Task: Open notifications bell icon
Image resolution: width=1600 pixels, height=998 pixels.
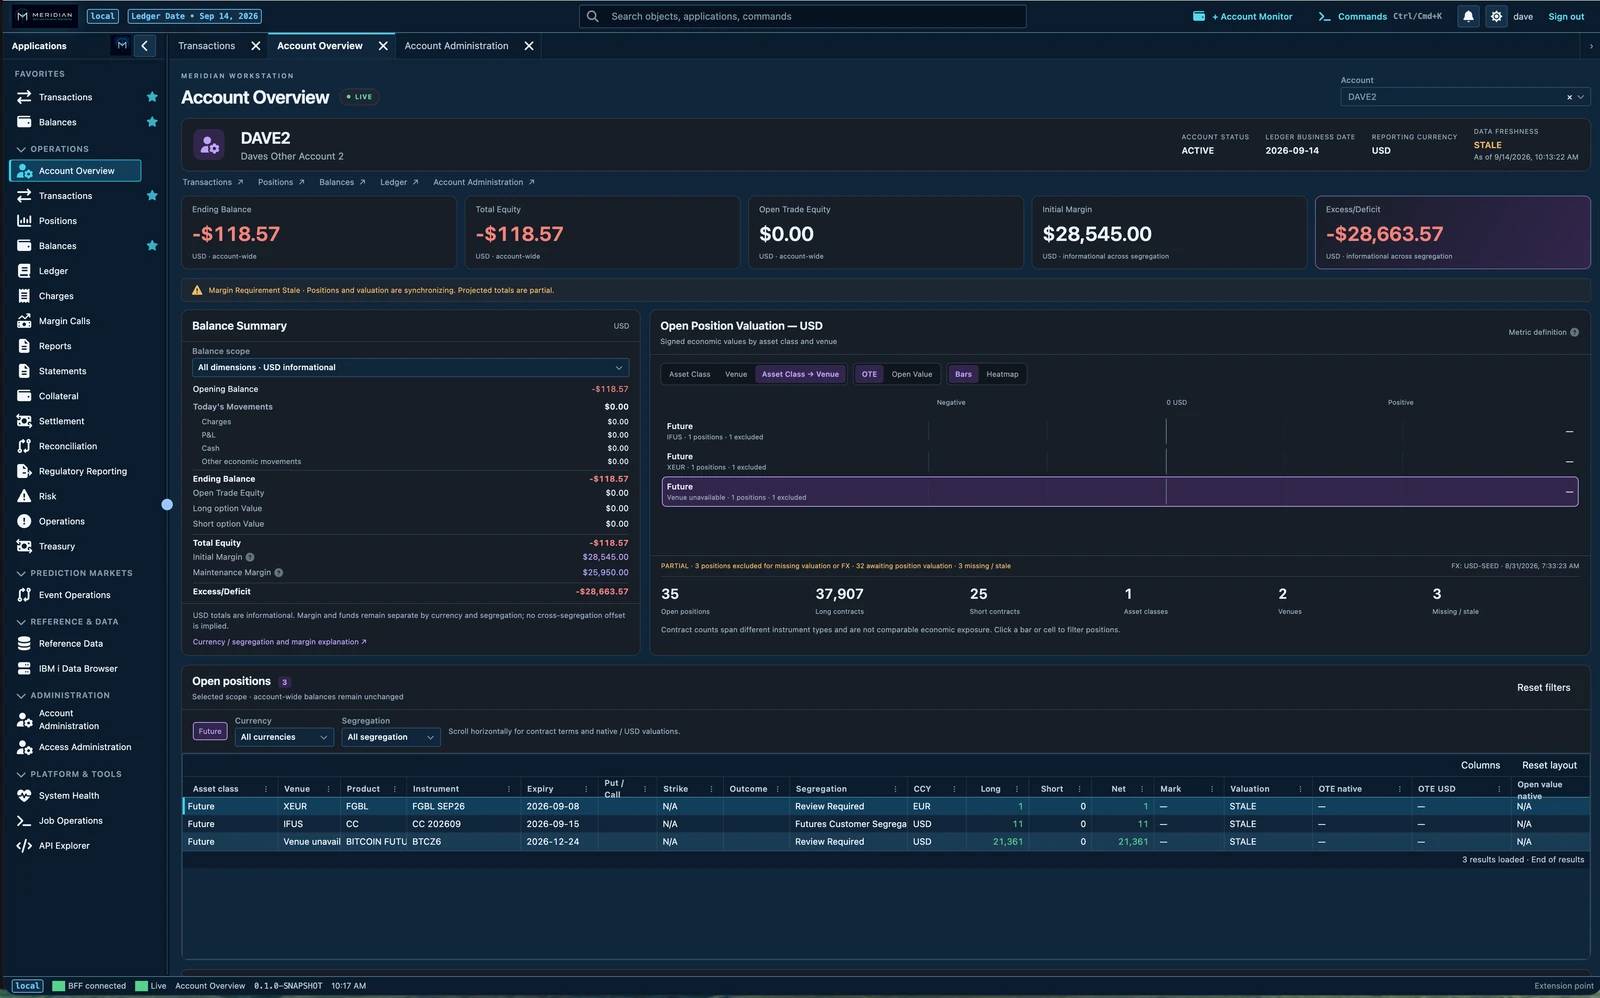Action: [x=1468, y=16]
